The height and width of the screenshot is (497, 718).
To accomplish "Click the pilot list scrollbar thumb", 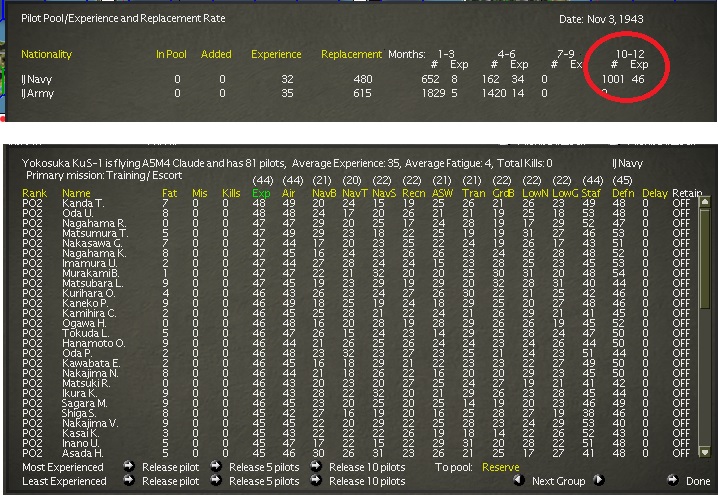I will click(x=705, y=259).
